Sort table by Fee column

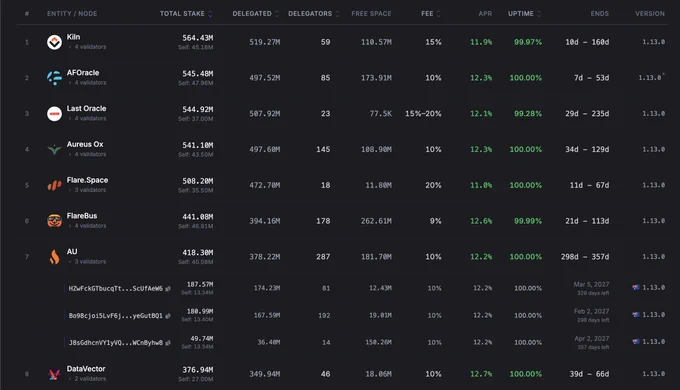[x=431, y=13]
